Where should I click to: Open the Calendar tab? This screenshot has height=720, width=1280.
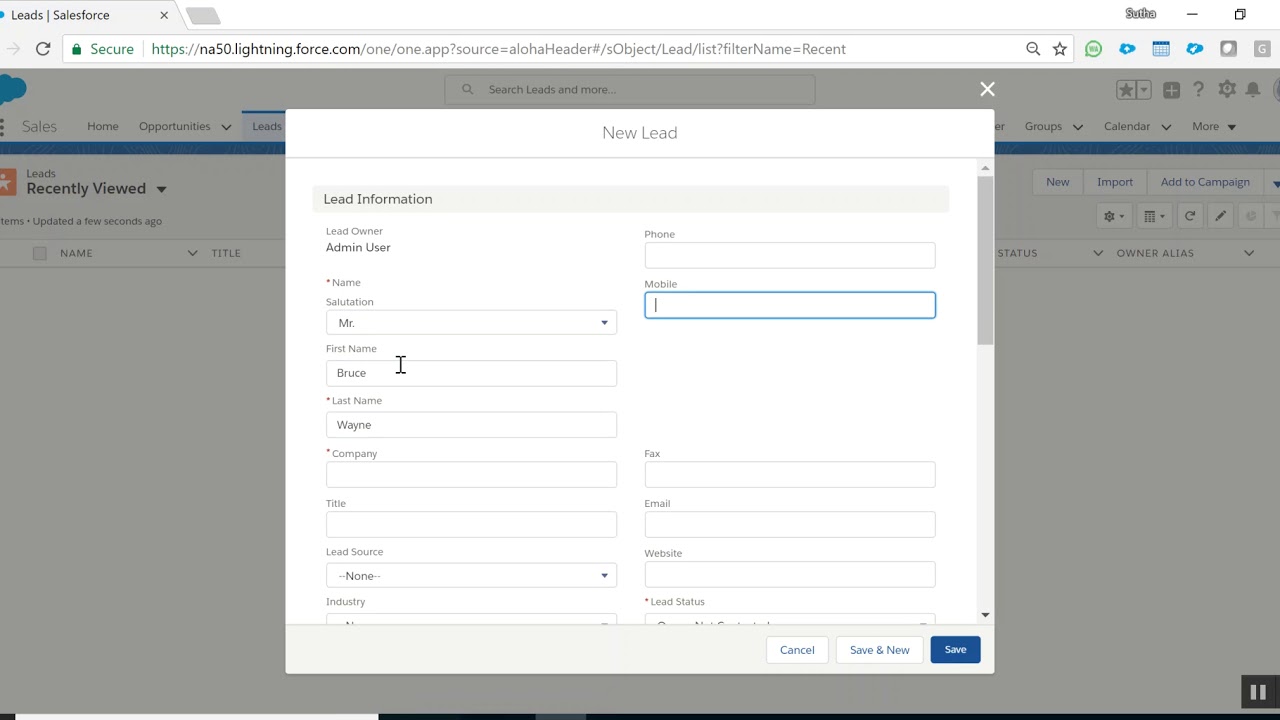(x=1127, y=127)
